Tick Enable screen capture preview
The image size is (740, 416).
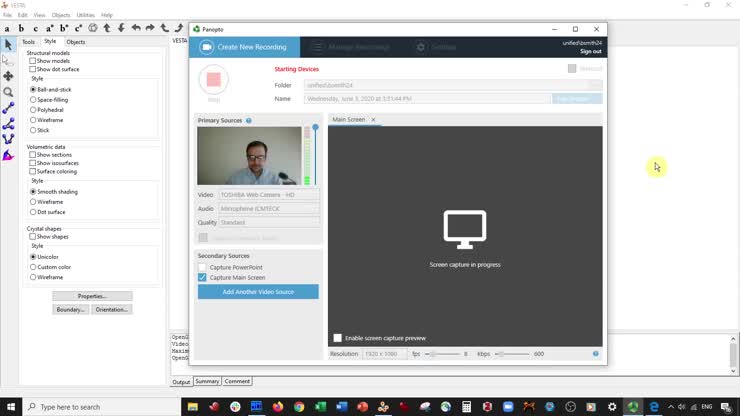pos(338,338)
